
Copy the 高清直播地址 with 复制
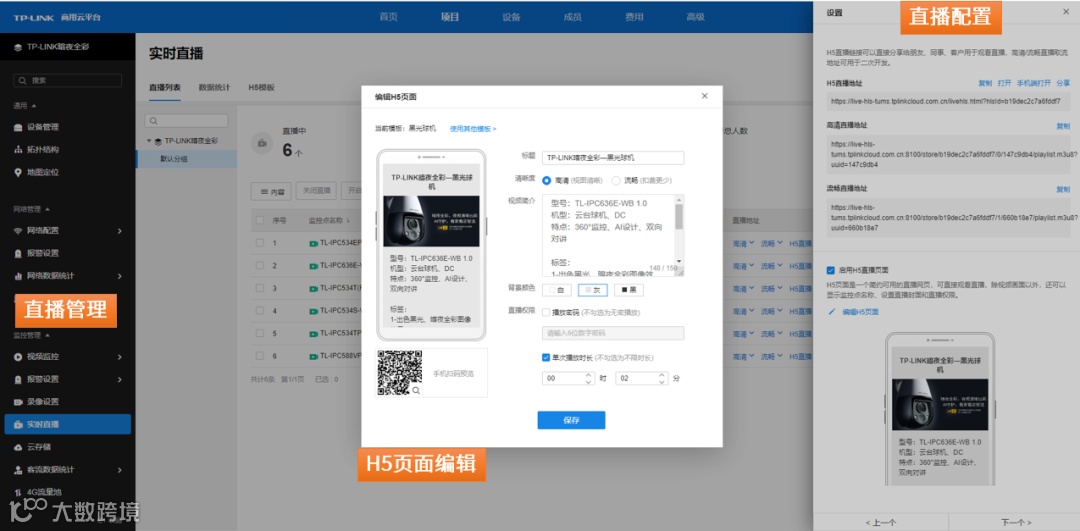(1063, 126)
